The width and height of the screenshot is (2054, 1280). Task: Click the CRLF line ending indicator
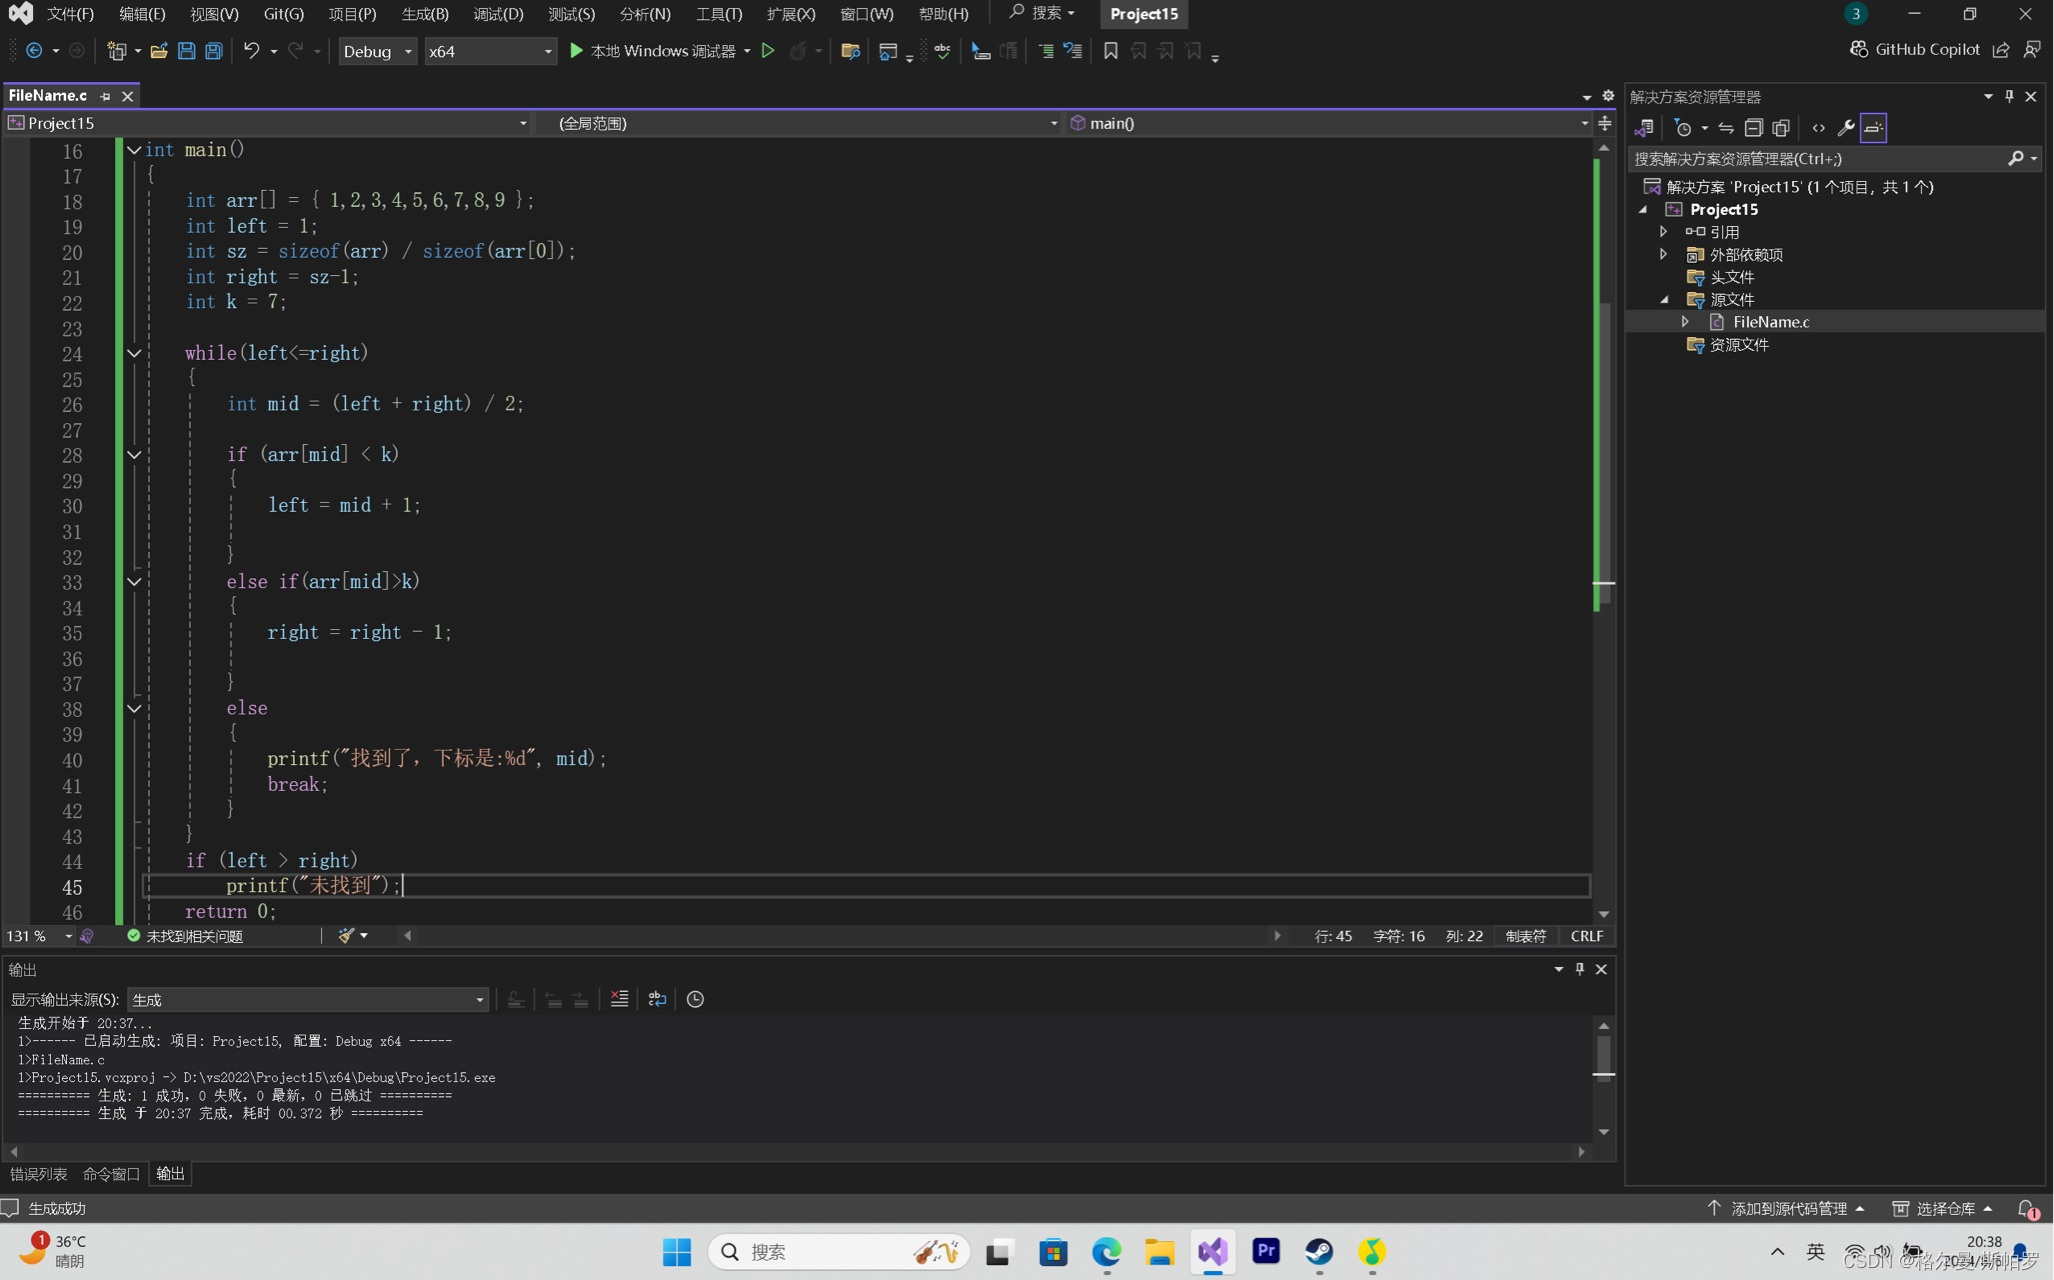coord(1586,936)
